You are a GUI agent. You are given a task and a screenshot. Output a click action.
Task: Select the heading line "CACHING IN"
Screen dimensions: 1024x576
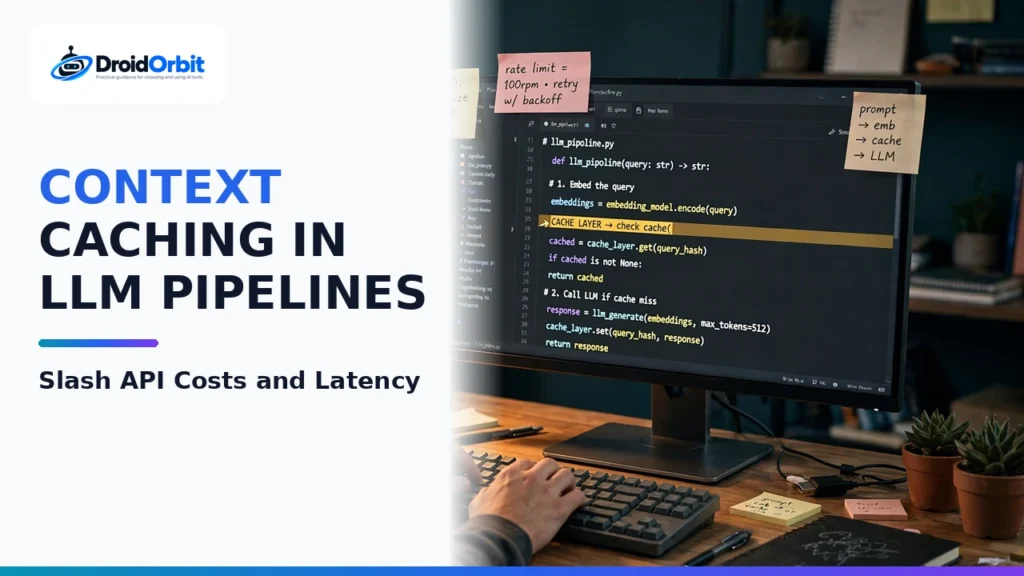tap(193, 239)
